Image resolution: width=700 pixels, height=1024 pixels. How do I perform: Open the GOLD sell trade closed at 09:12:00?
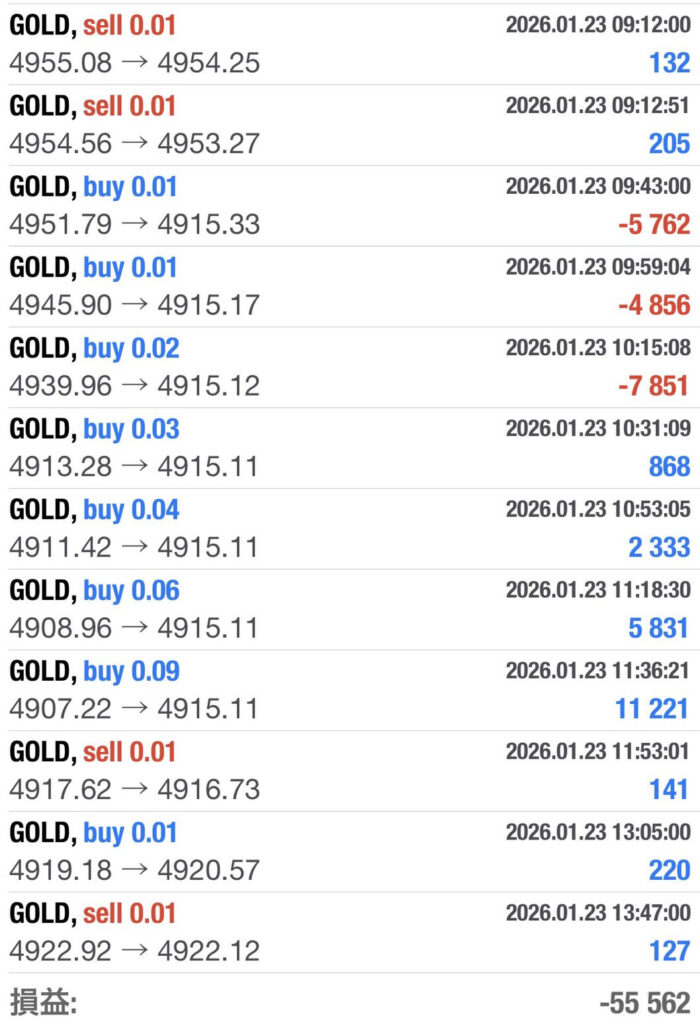pyautogui.click(x=350, y=44)
